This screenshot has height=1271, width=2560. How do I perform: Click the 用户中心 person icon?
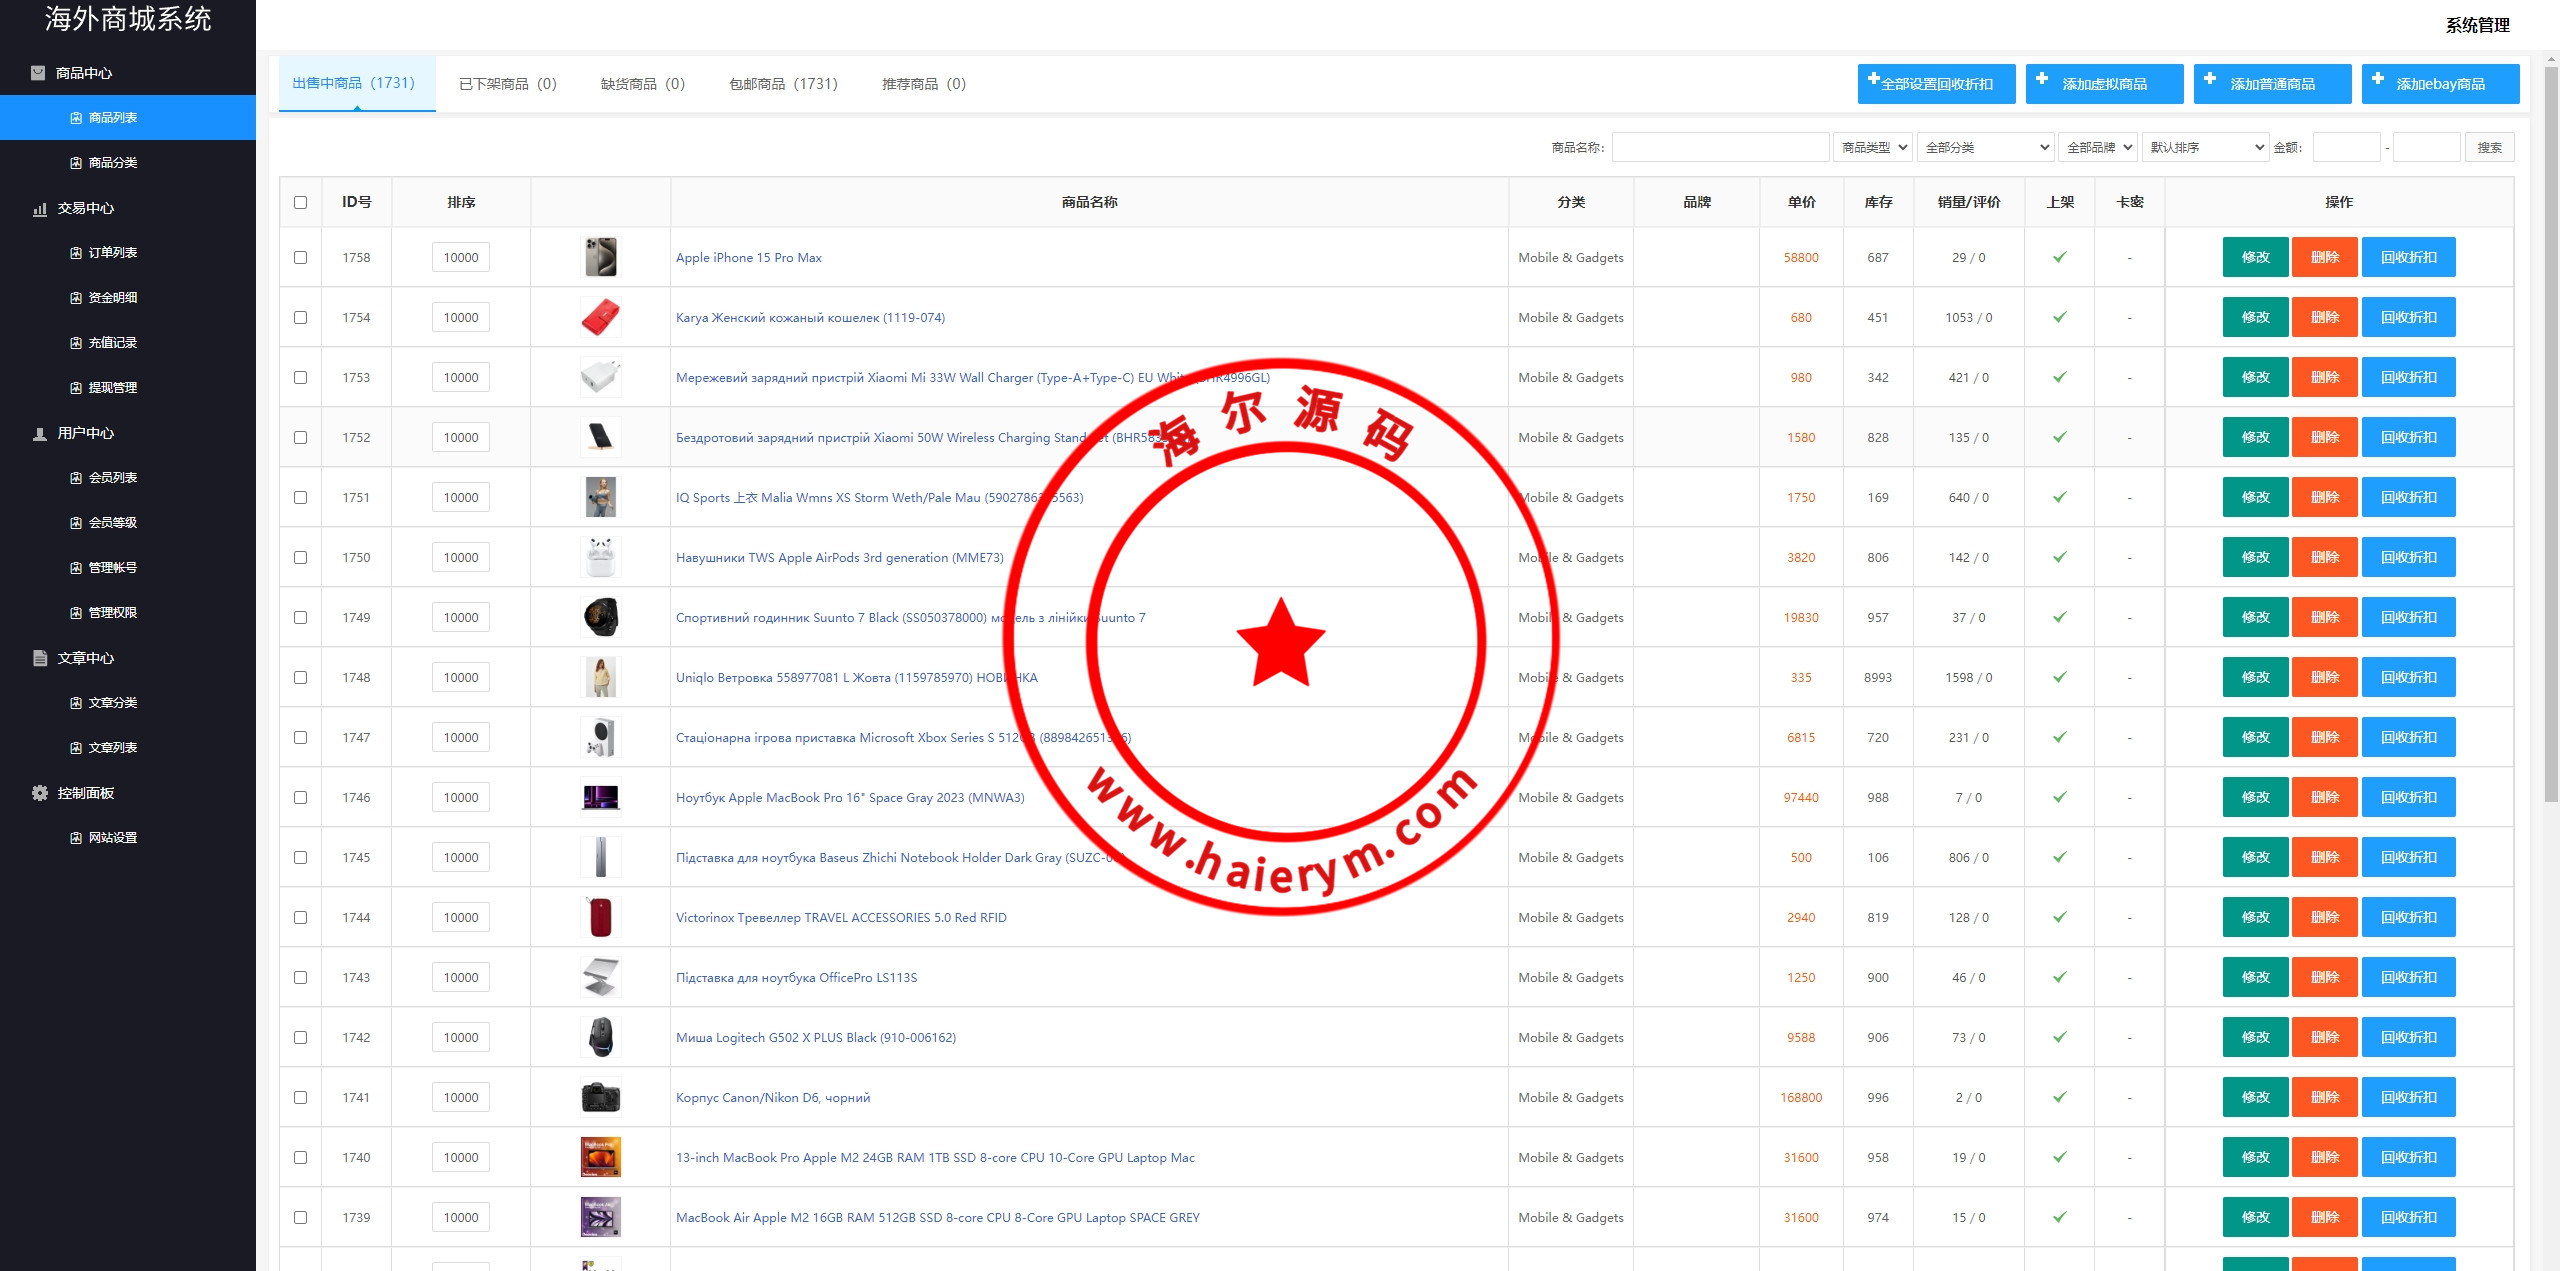[40, 434]
